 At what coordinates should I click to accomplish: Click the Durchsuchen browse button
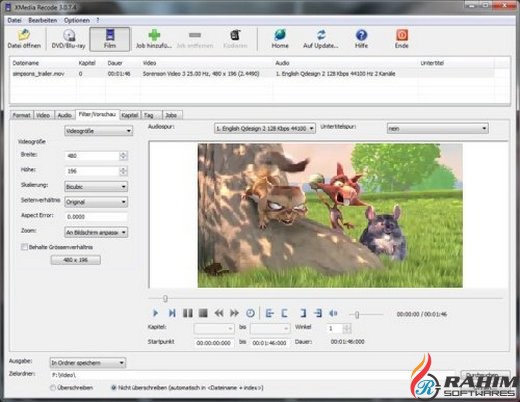coord(485,375)
